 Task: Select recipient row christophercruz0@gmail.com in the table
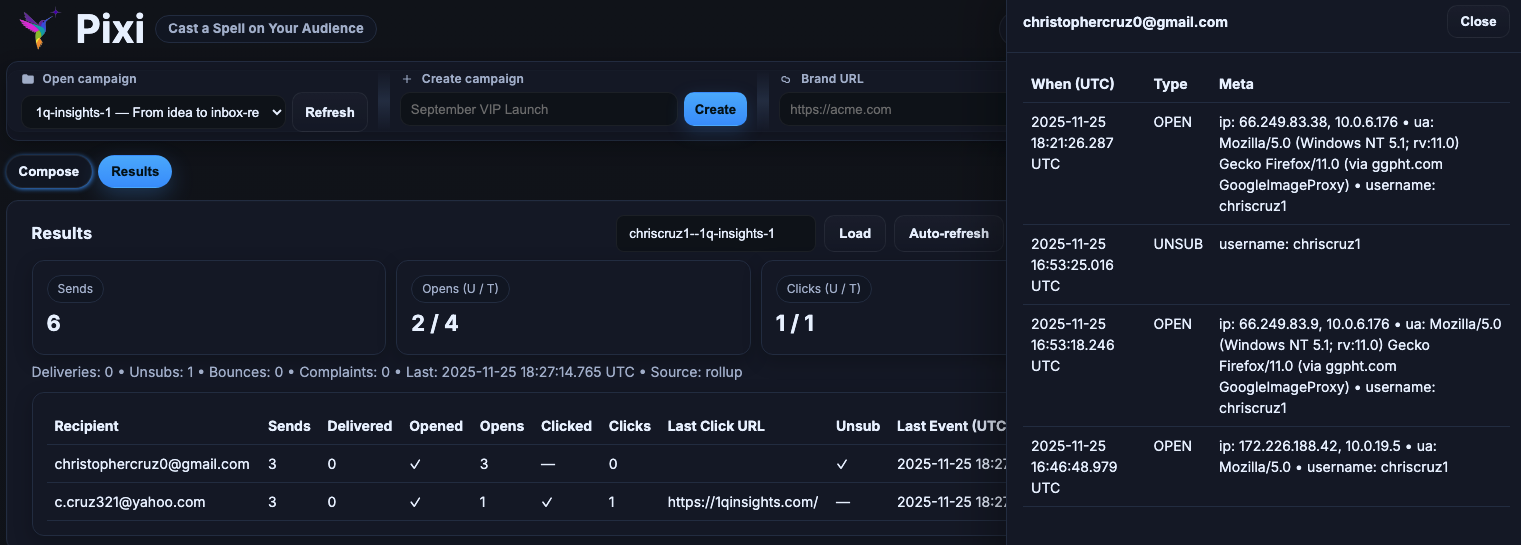[x=152, y=464]
